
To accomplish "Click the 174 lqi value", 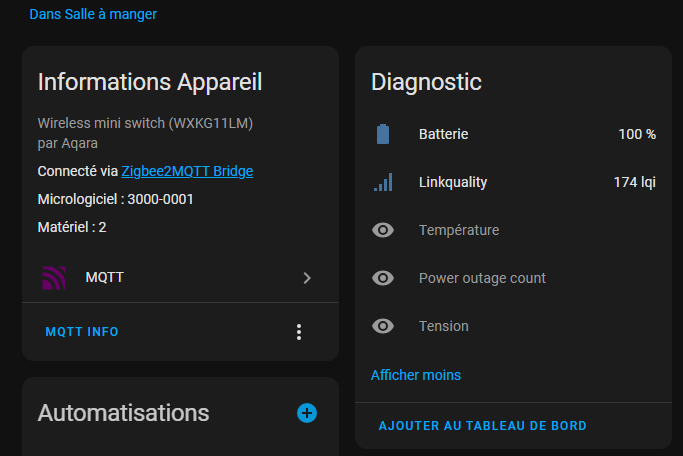I will click(x=635, y=182).
